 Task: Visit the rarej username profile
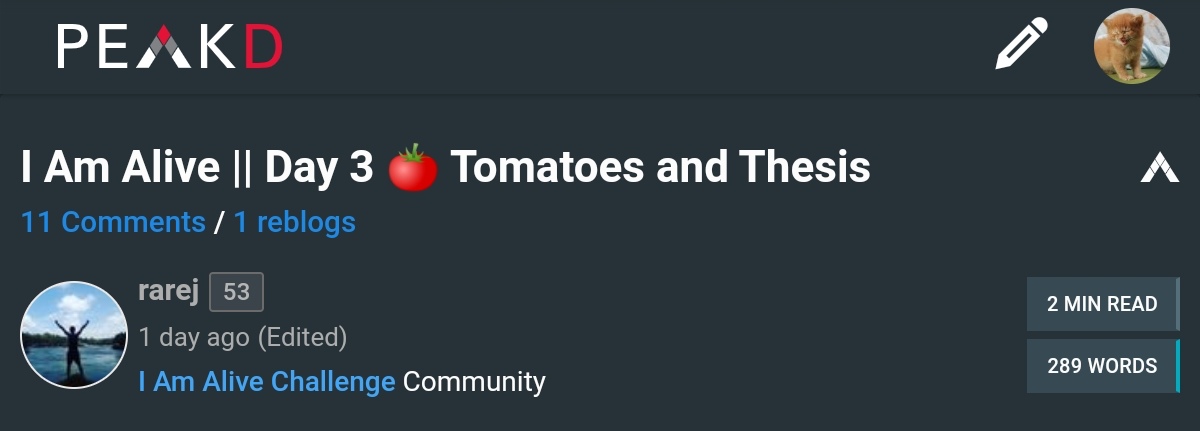tap(169, 291)
